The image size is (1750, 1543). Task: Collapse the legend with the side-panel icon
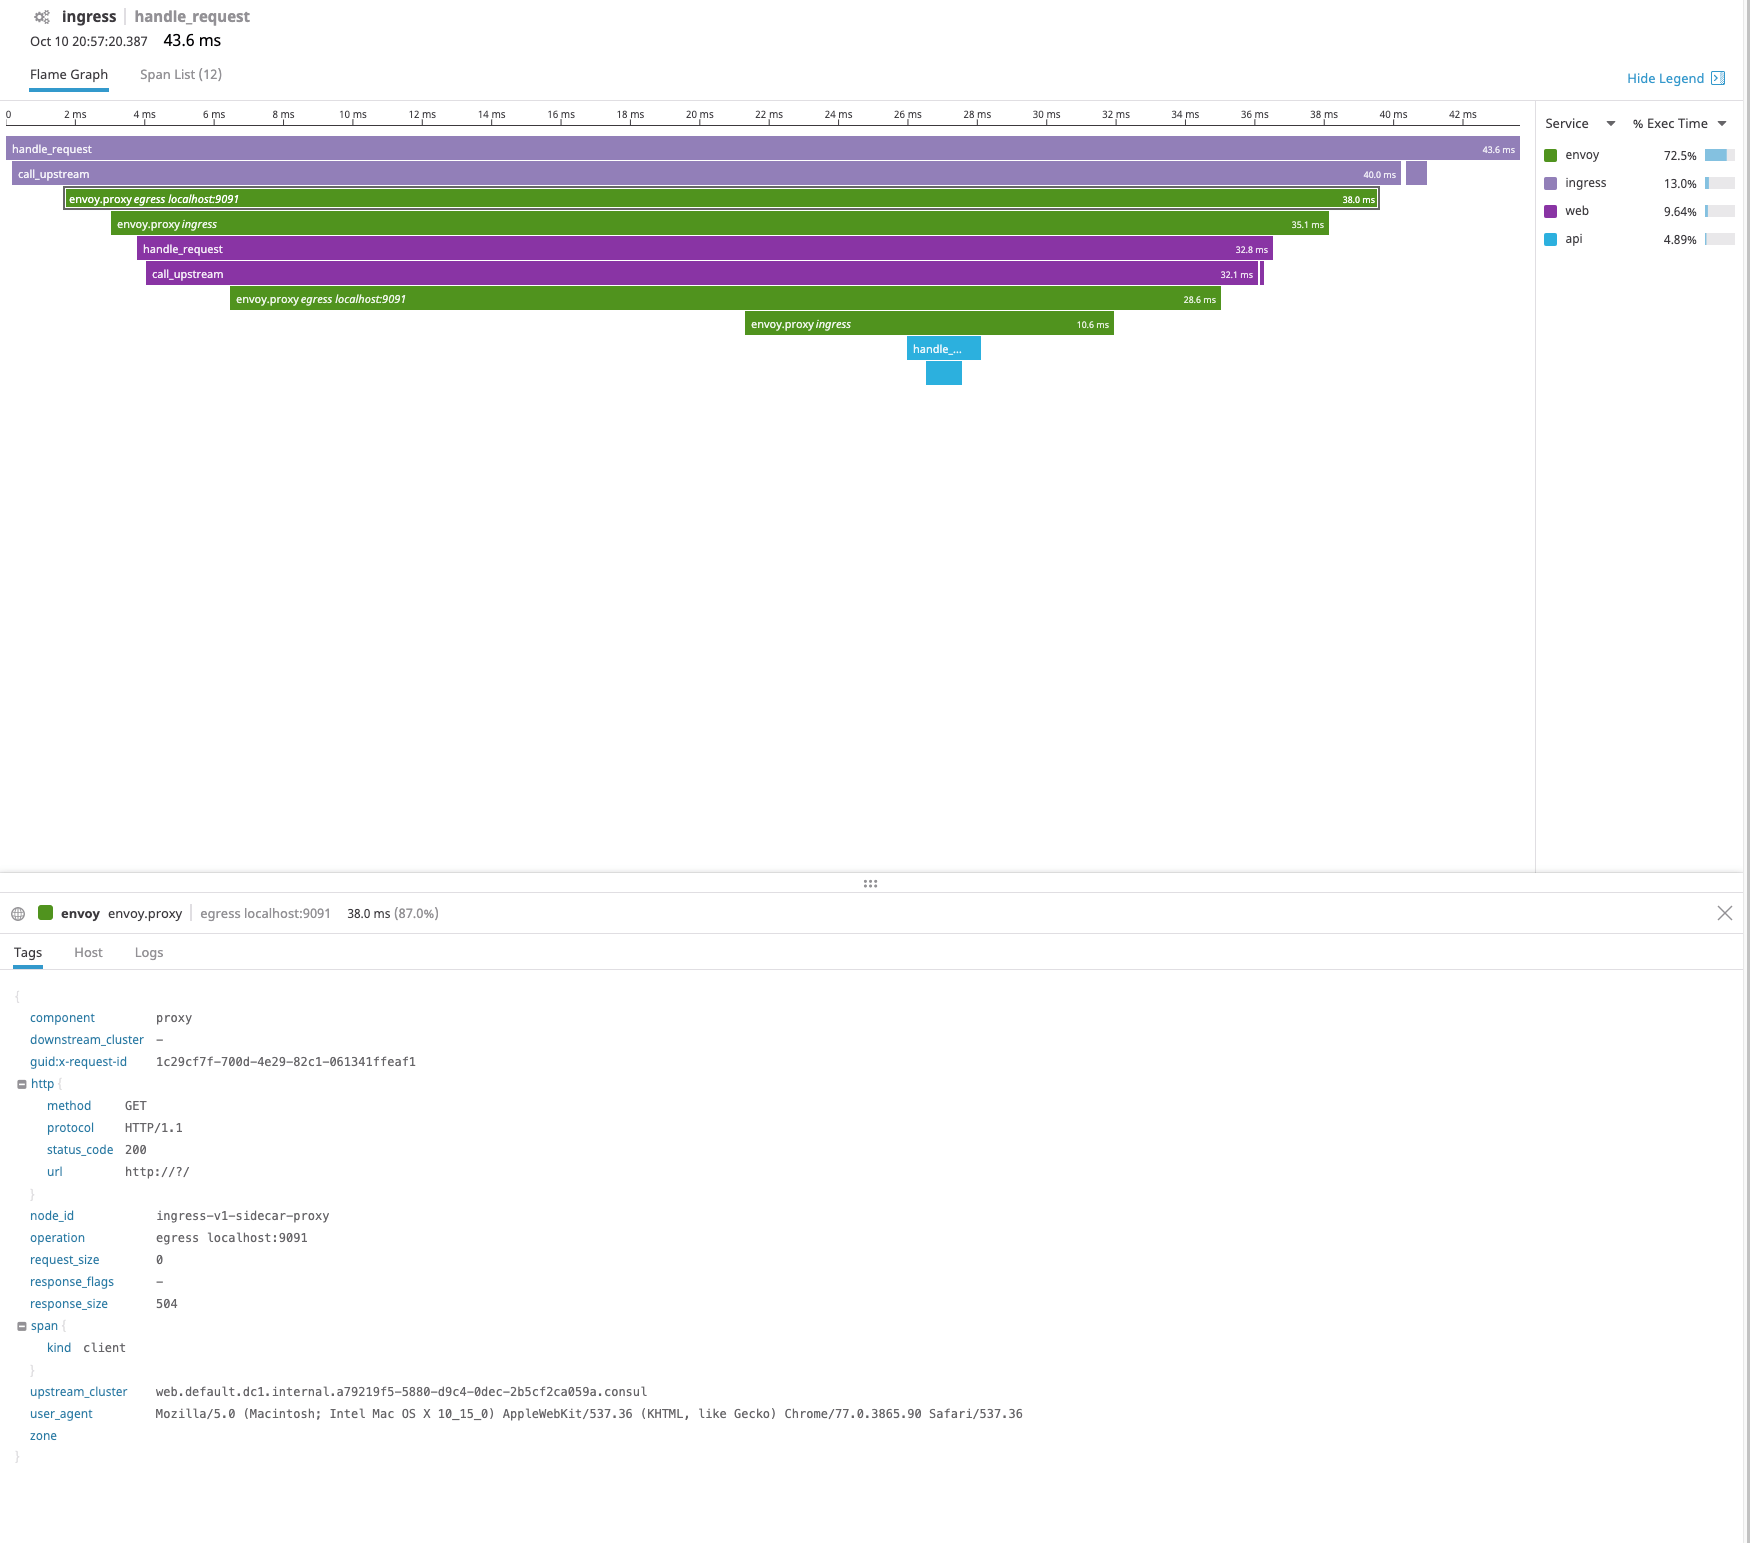tap(1719, 77)
